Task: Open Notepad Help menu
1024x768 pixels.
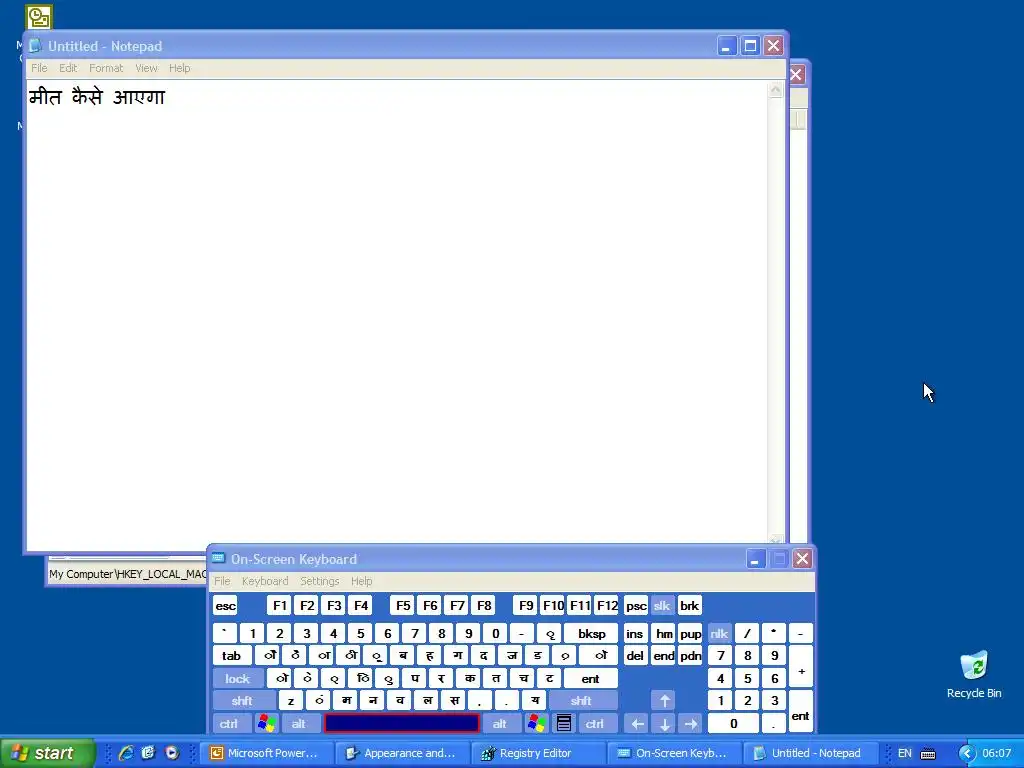Action: click(x=180, y=68)
